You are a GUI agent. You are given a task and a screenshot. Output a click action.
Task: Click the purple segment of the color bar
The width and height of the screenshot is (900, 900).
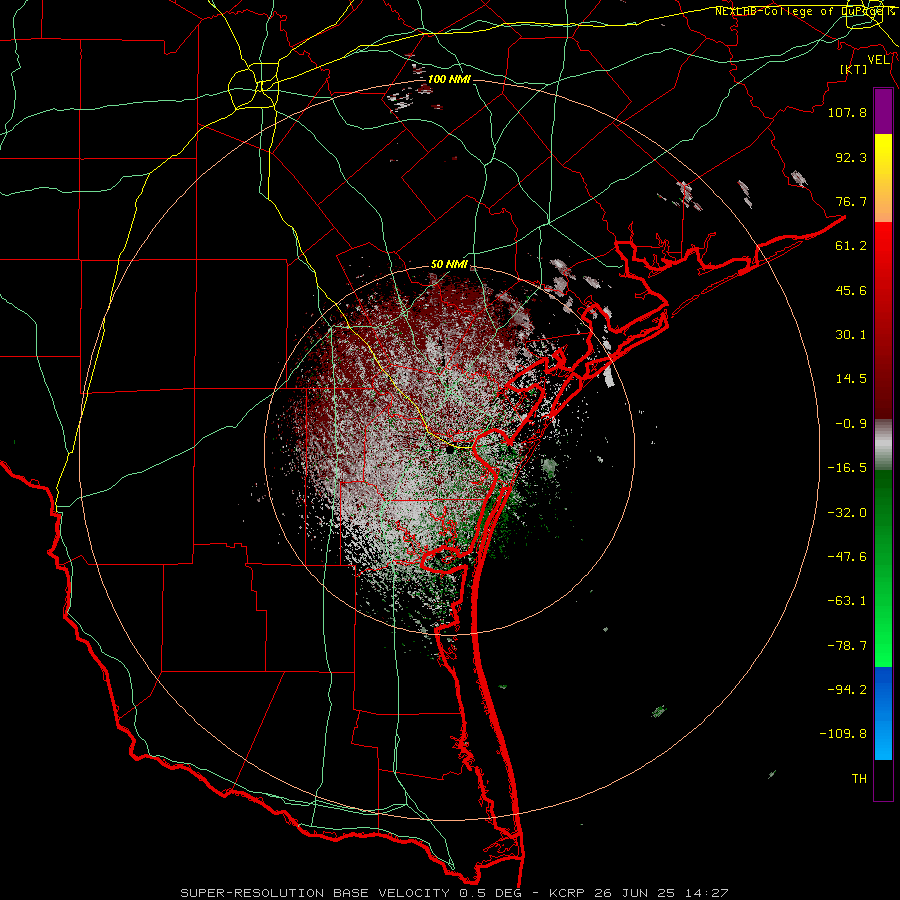tap(883, 111)
